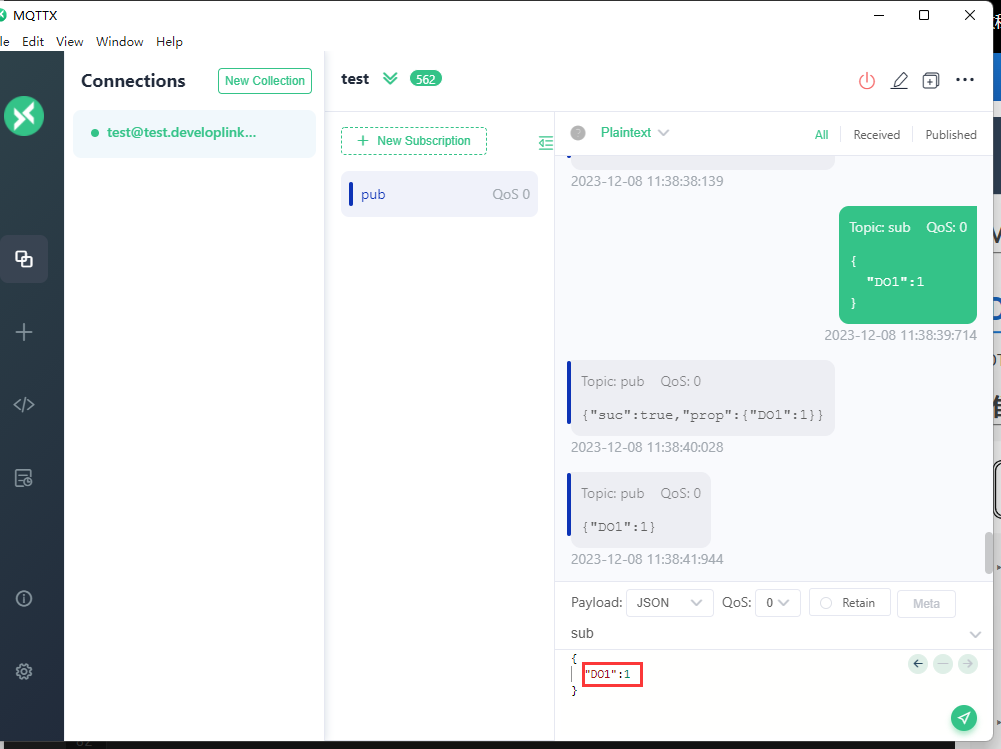This screenshot has width=1001, height=749.
Task: Select the pub subscription topic item
Action: [439, 194]
